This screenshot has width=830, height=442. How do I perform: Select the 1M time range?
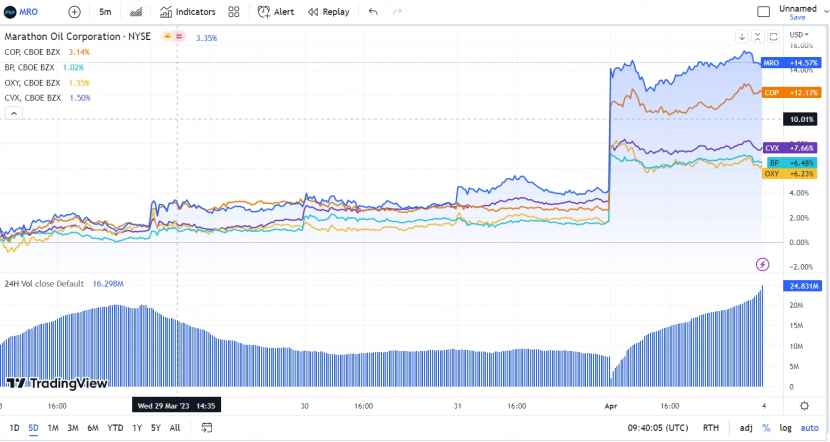coord(53,428)
